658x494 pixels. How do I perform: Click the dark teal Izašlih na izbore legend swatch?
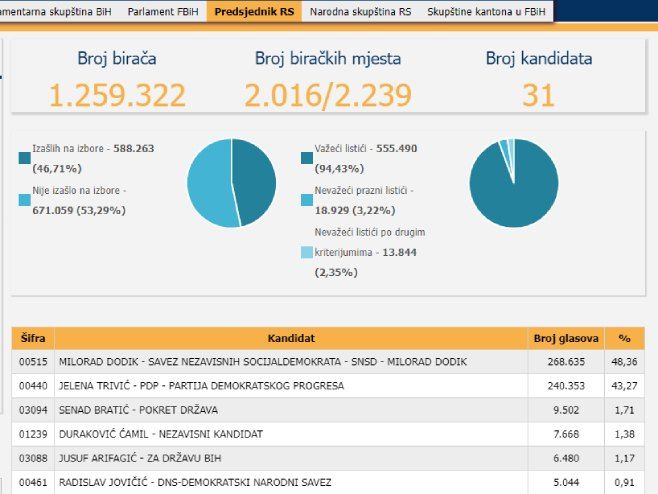click(25, 158)
